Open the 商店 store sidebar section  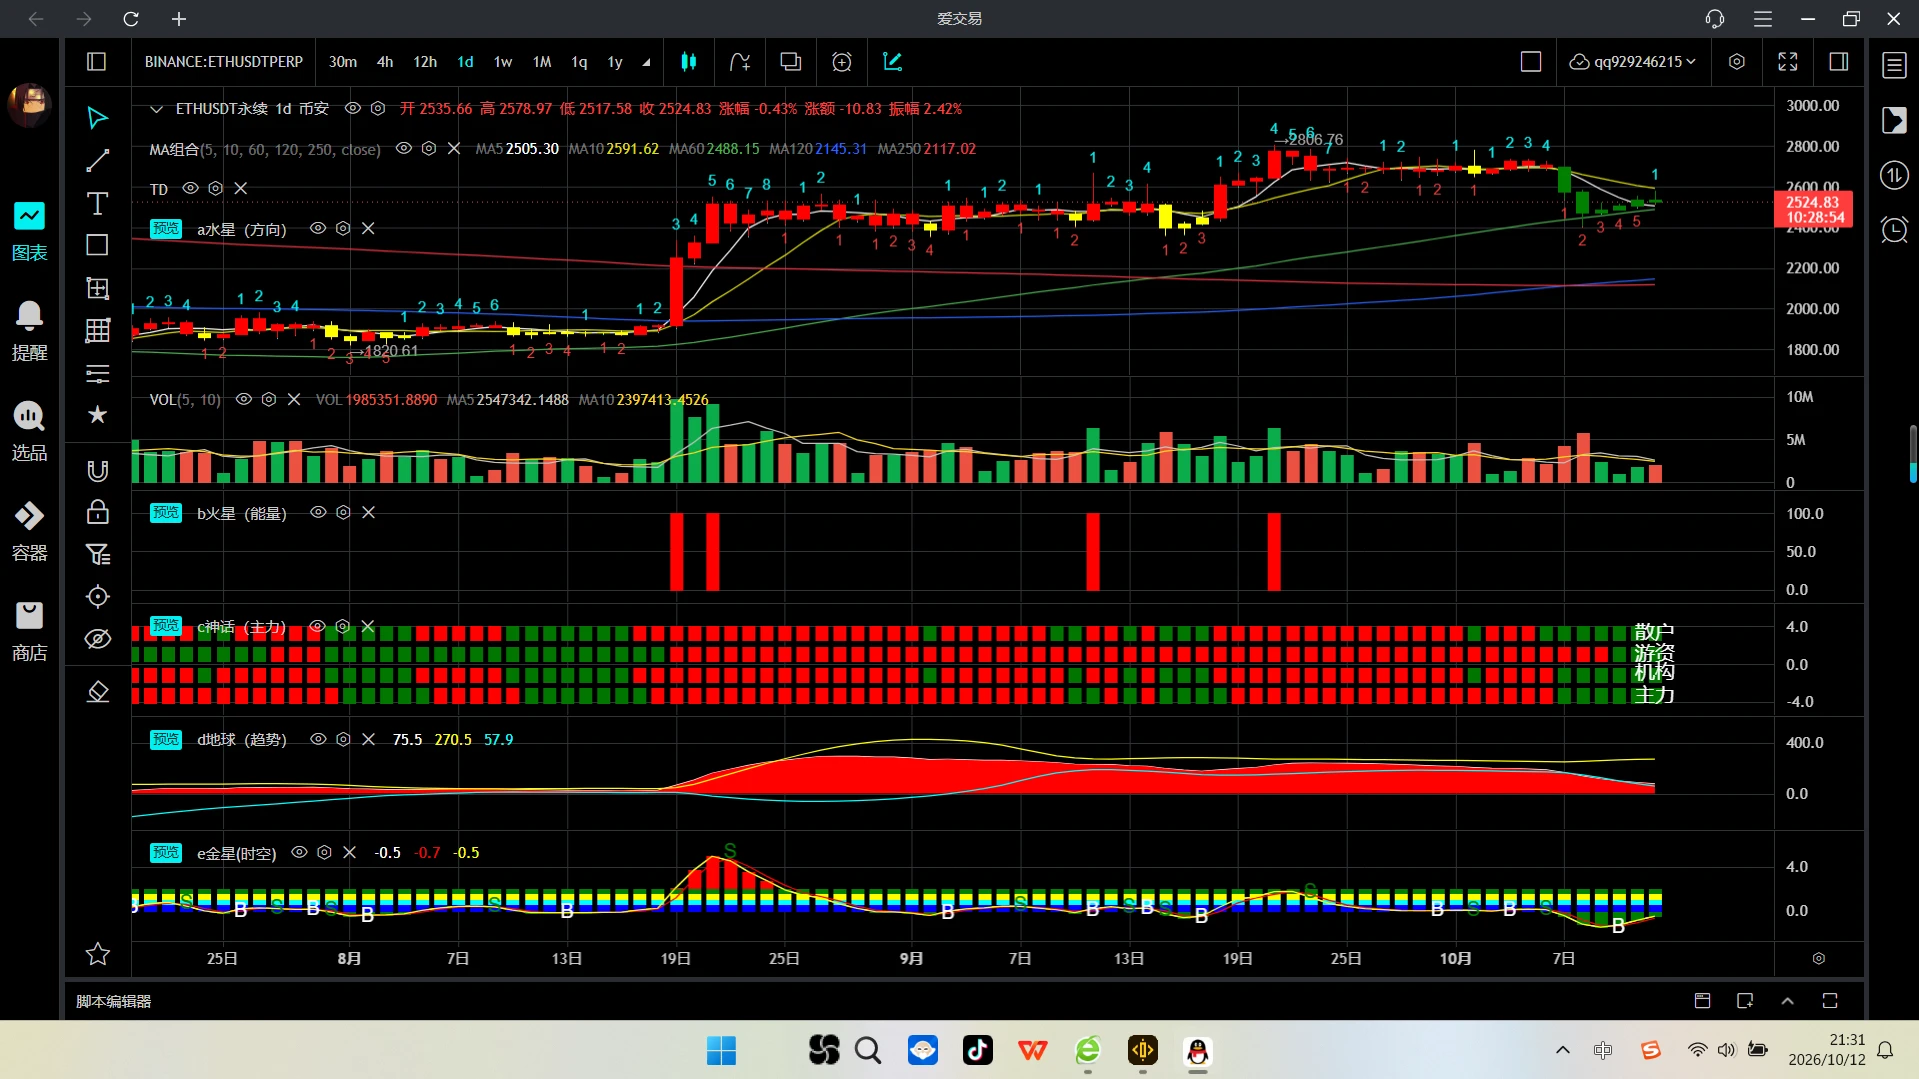29,631
